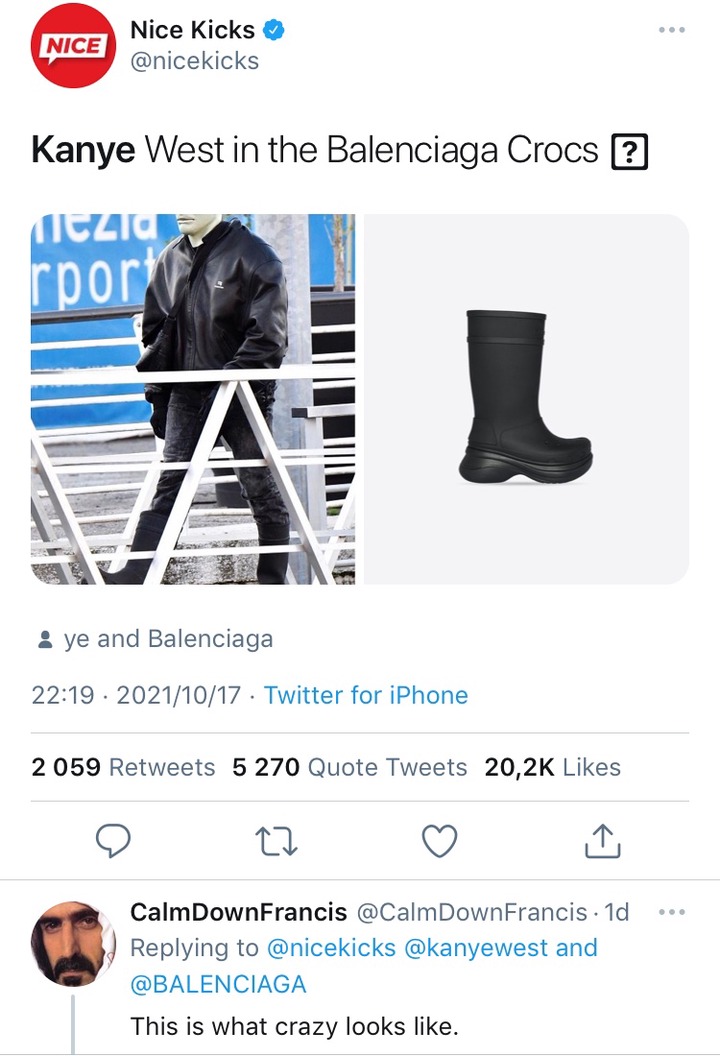Click @BALENCIAGA mention in reply
This screenshot has width=720, height=1056.
pos(218,984)
